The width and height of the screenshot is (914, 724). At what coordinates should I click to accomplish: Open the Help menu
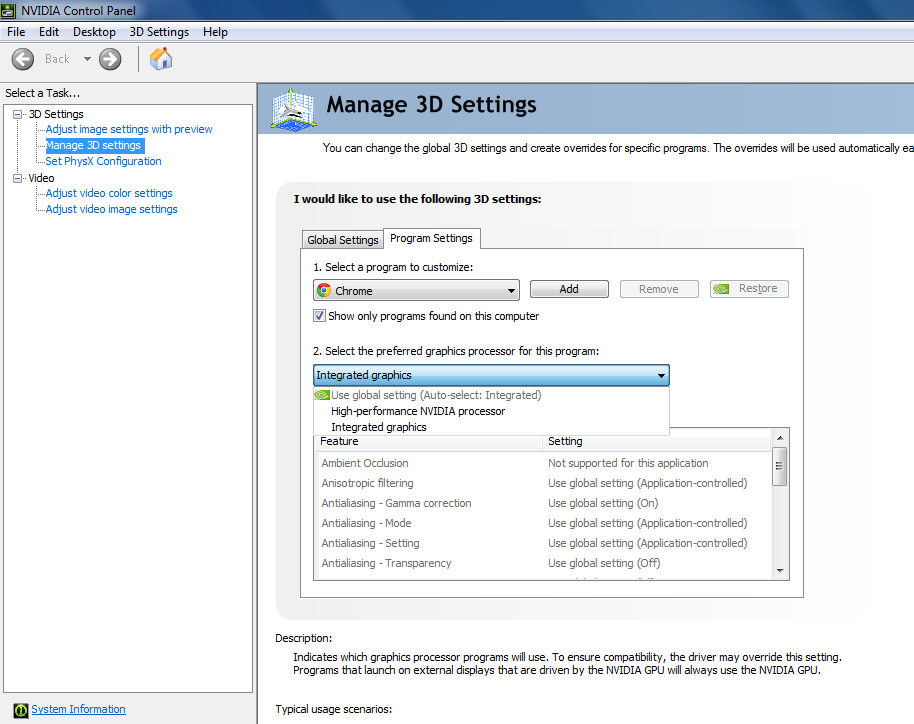click(x=215, y=32)
